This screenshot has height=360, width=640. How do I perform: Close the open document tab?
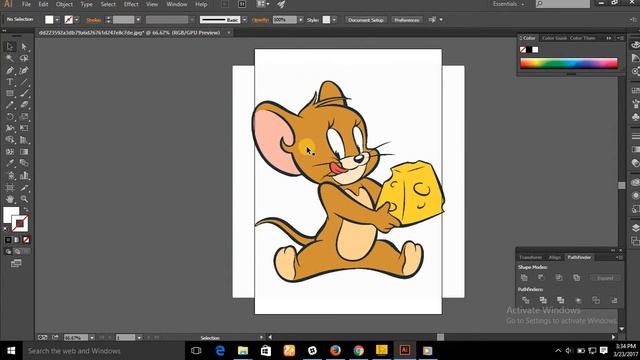(x=229, y=32)
